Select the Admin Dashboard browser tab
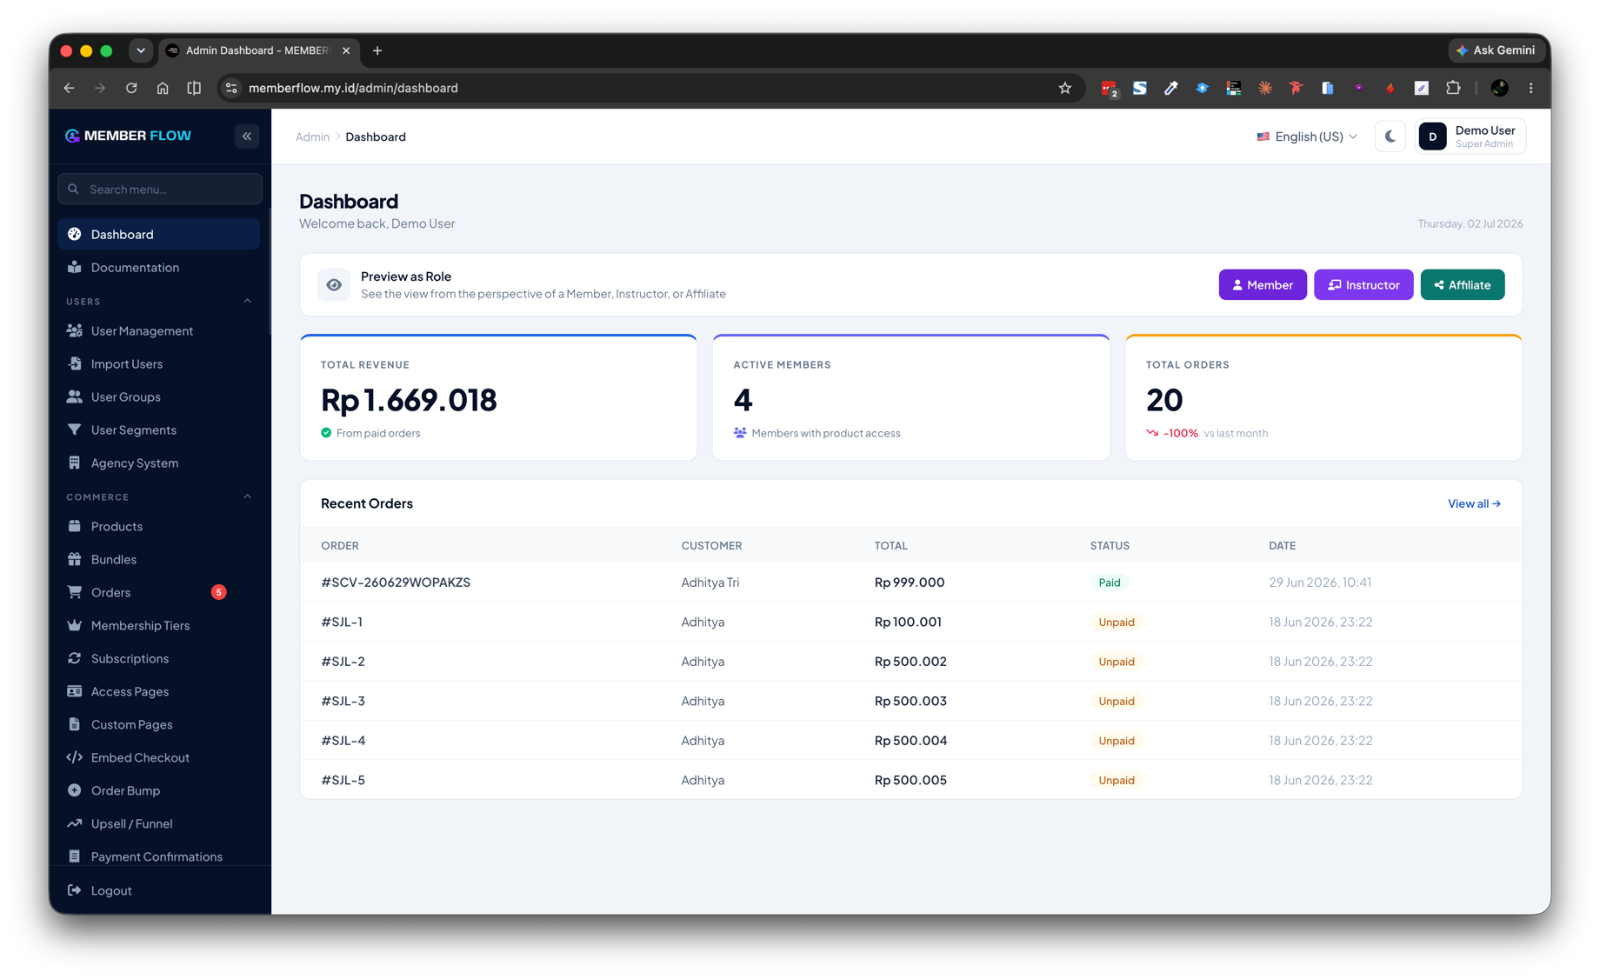 pyautogui.click(x=258, y=51)
